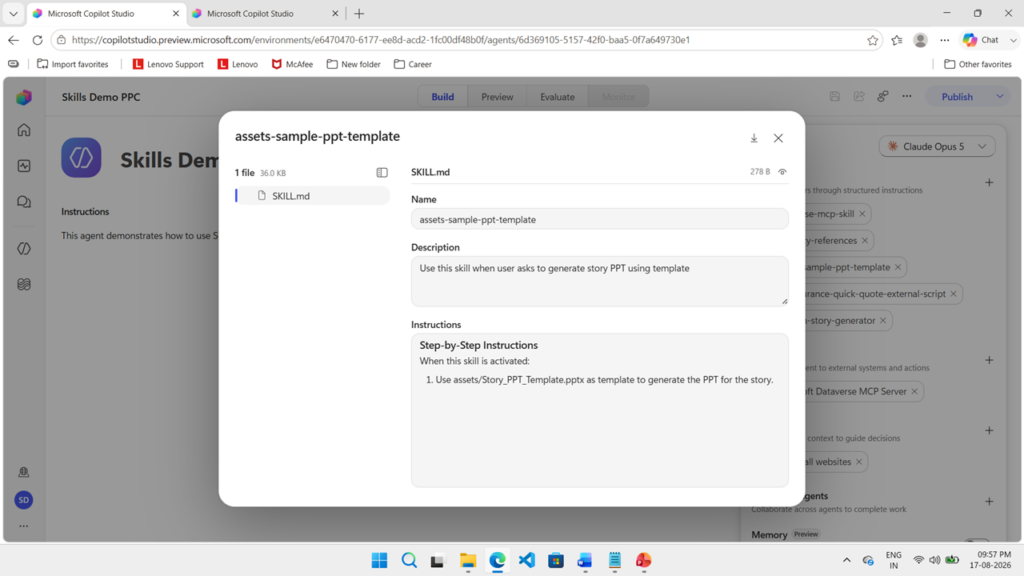Click Import favorites bookmark
This screenshot has height=576, width=1024.
72,64
